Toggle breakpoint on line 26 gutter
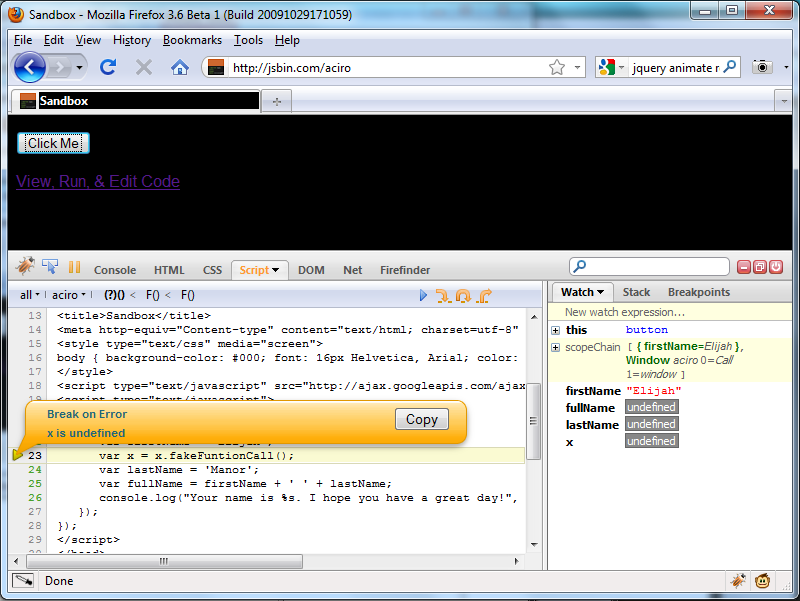Image resolution: width=800 pixels, height=601 pixels. (35, 497)
